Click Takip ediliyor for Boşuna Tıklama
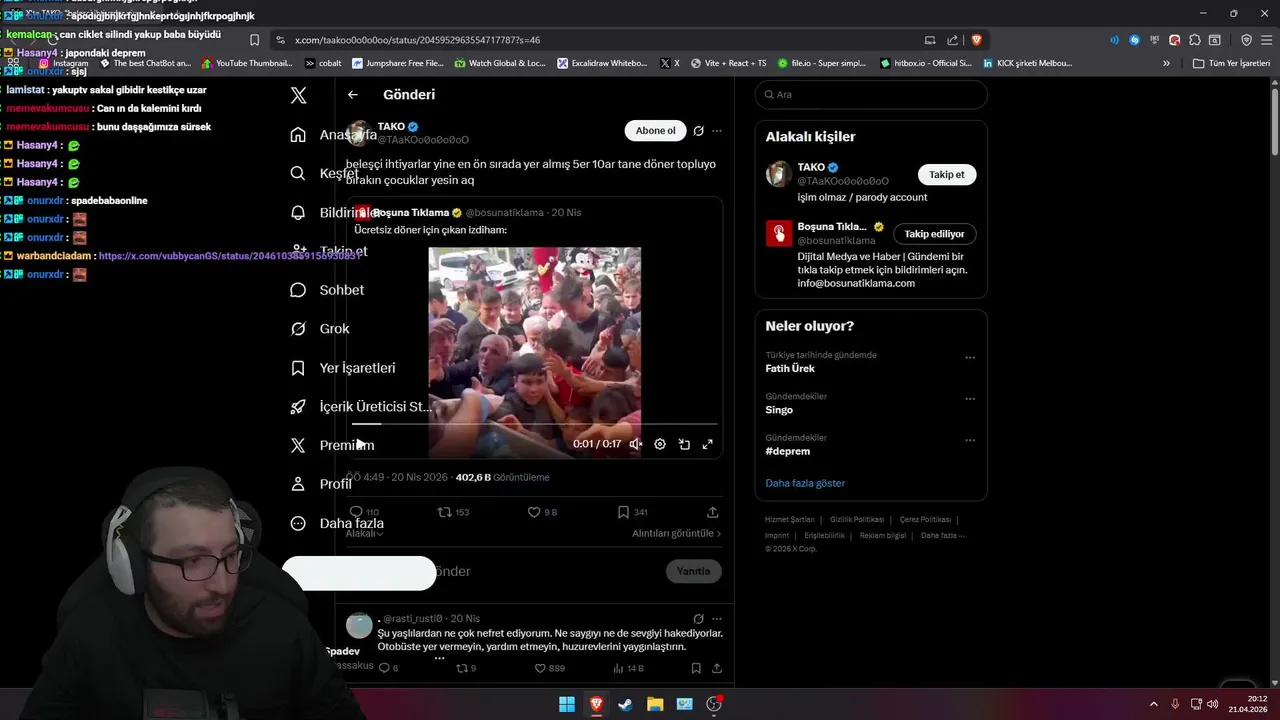1280x720 pixels. point(934,234)
